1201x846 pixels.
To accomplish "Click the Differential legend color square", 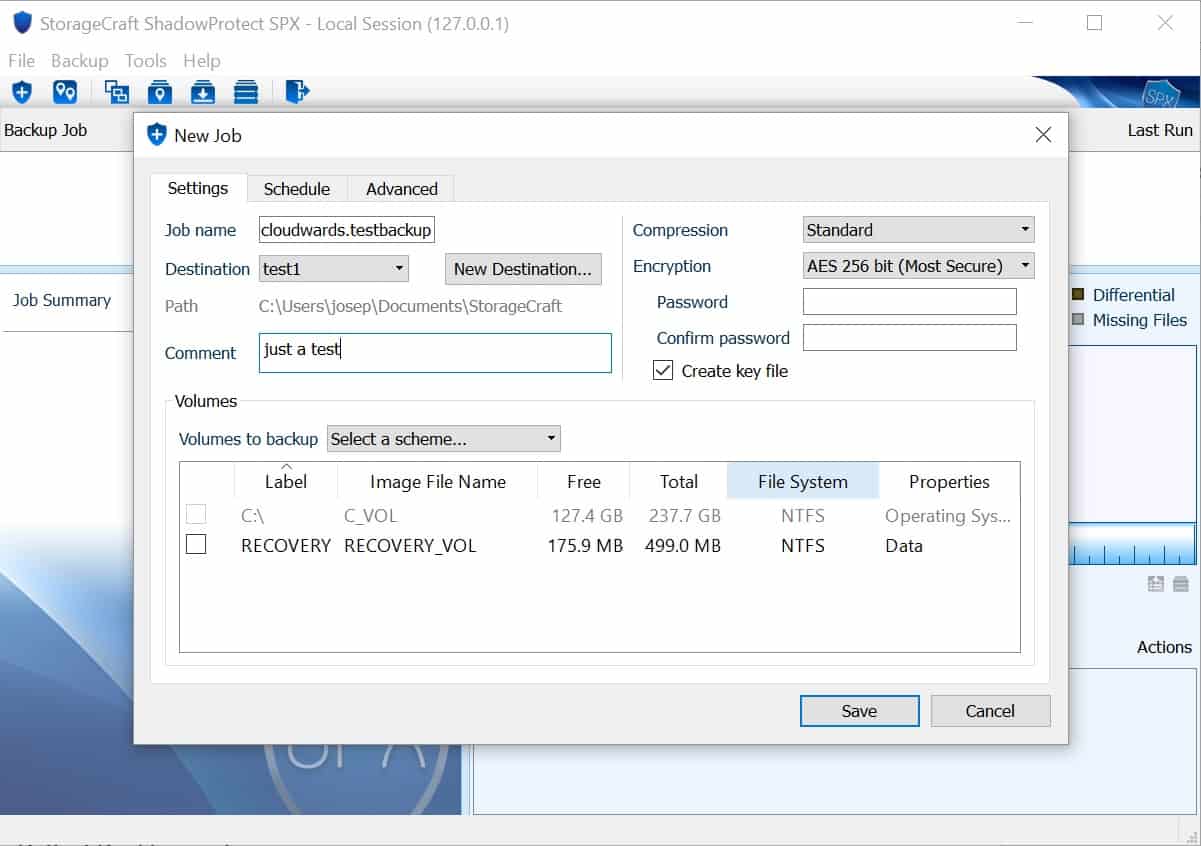I will pos(1078,295).
